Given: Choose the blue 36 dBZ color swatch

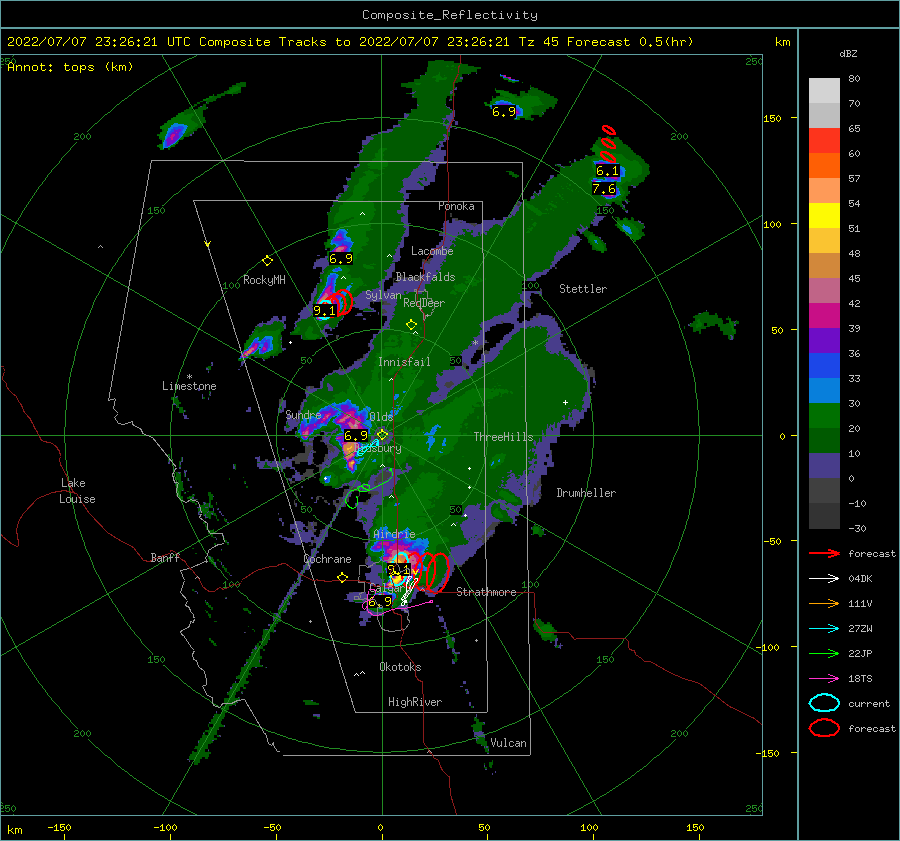Looking at the screenshot, I should point(824,365).
